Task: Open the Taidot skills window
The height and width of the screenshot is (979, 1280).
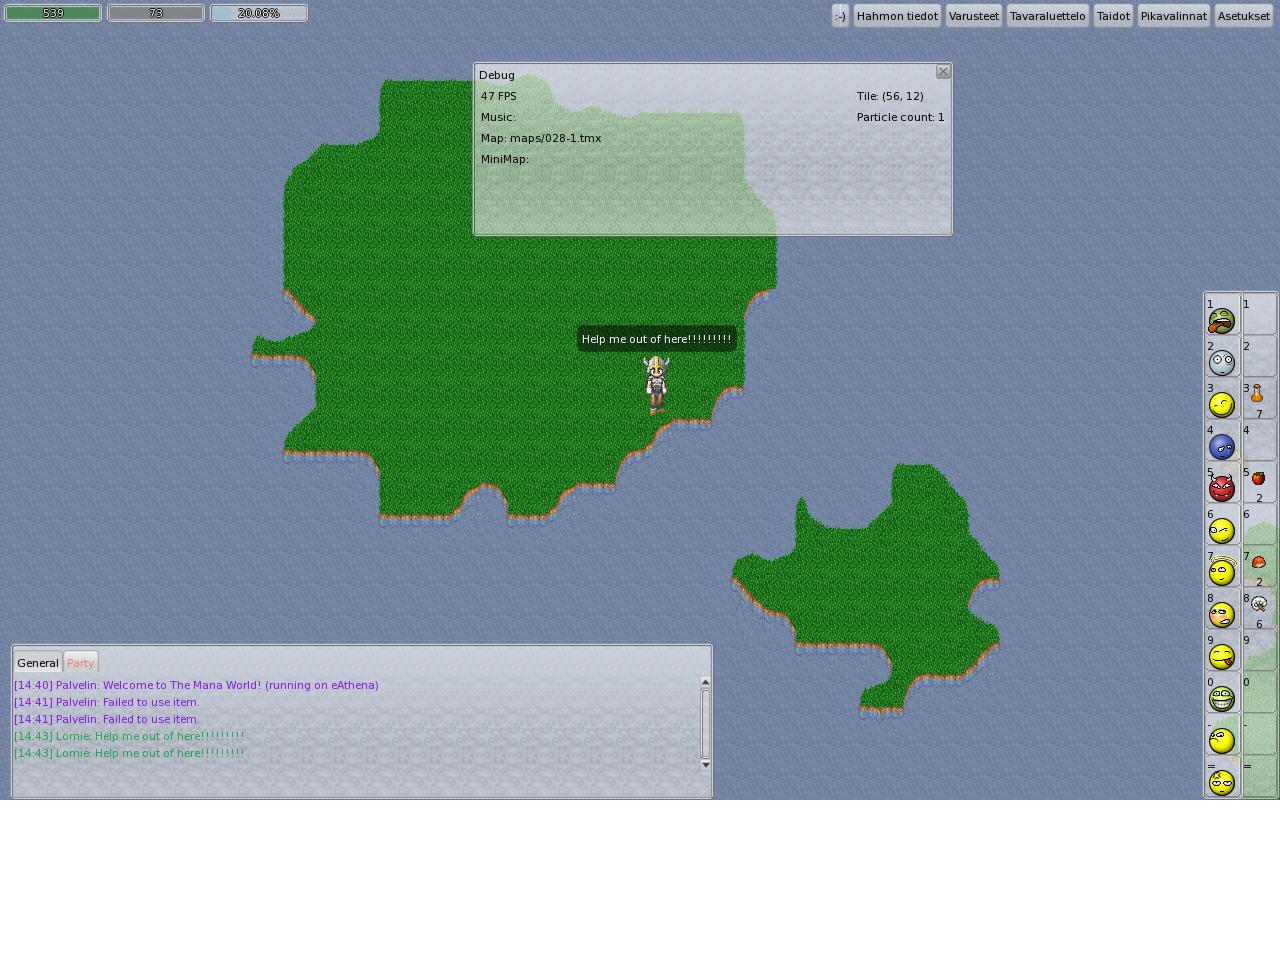Action: pos(1113,16)
